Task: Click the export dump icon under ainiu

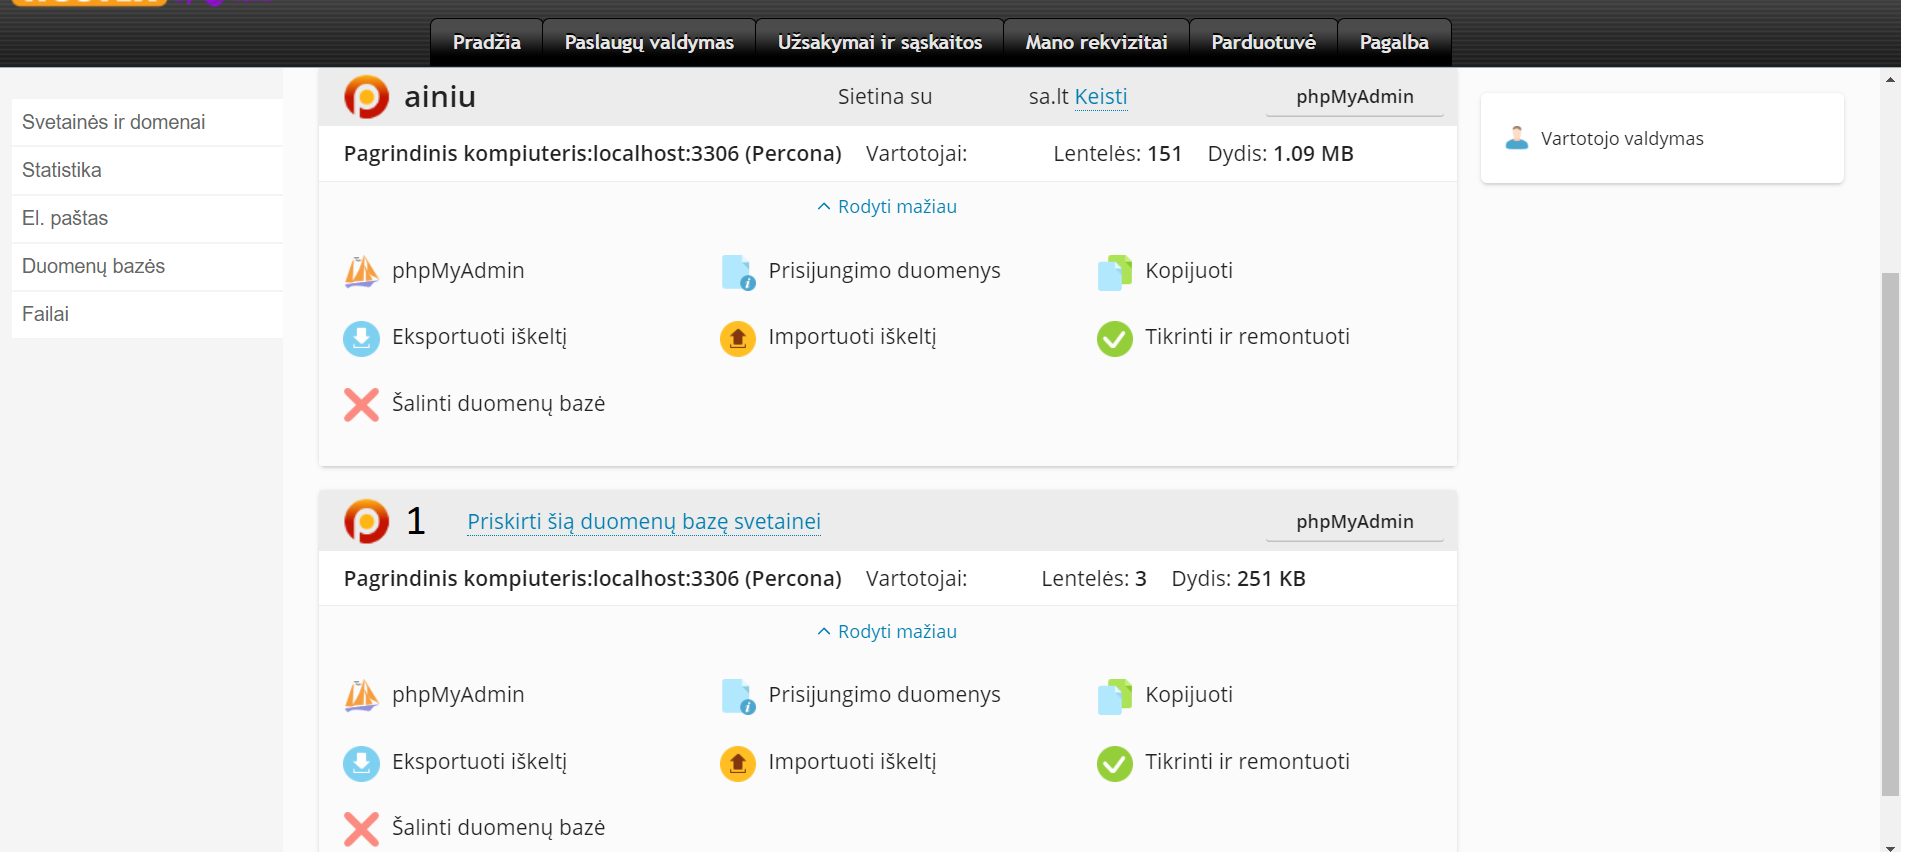Action: pos(361,338)
